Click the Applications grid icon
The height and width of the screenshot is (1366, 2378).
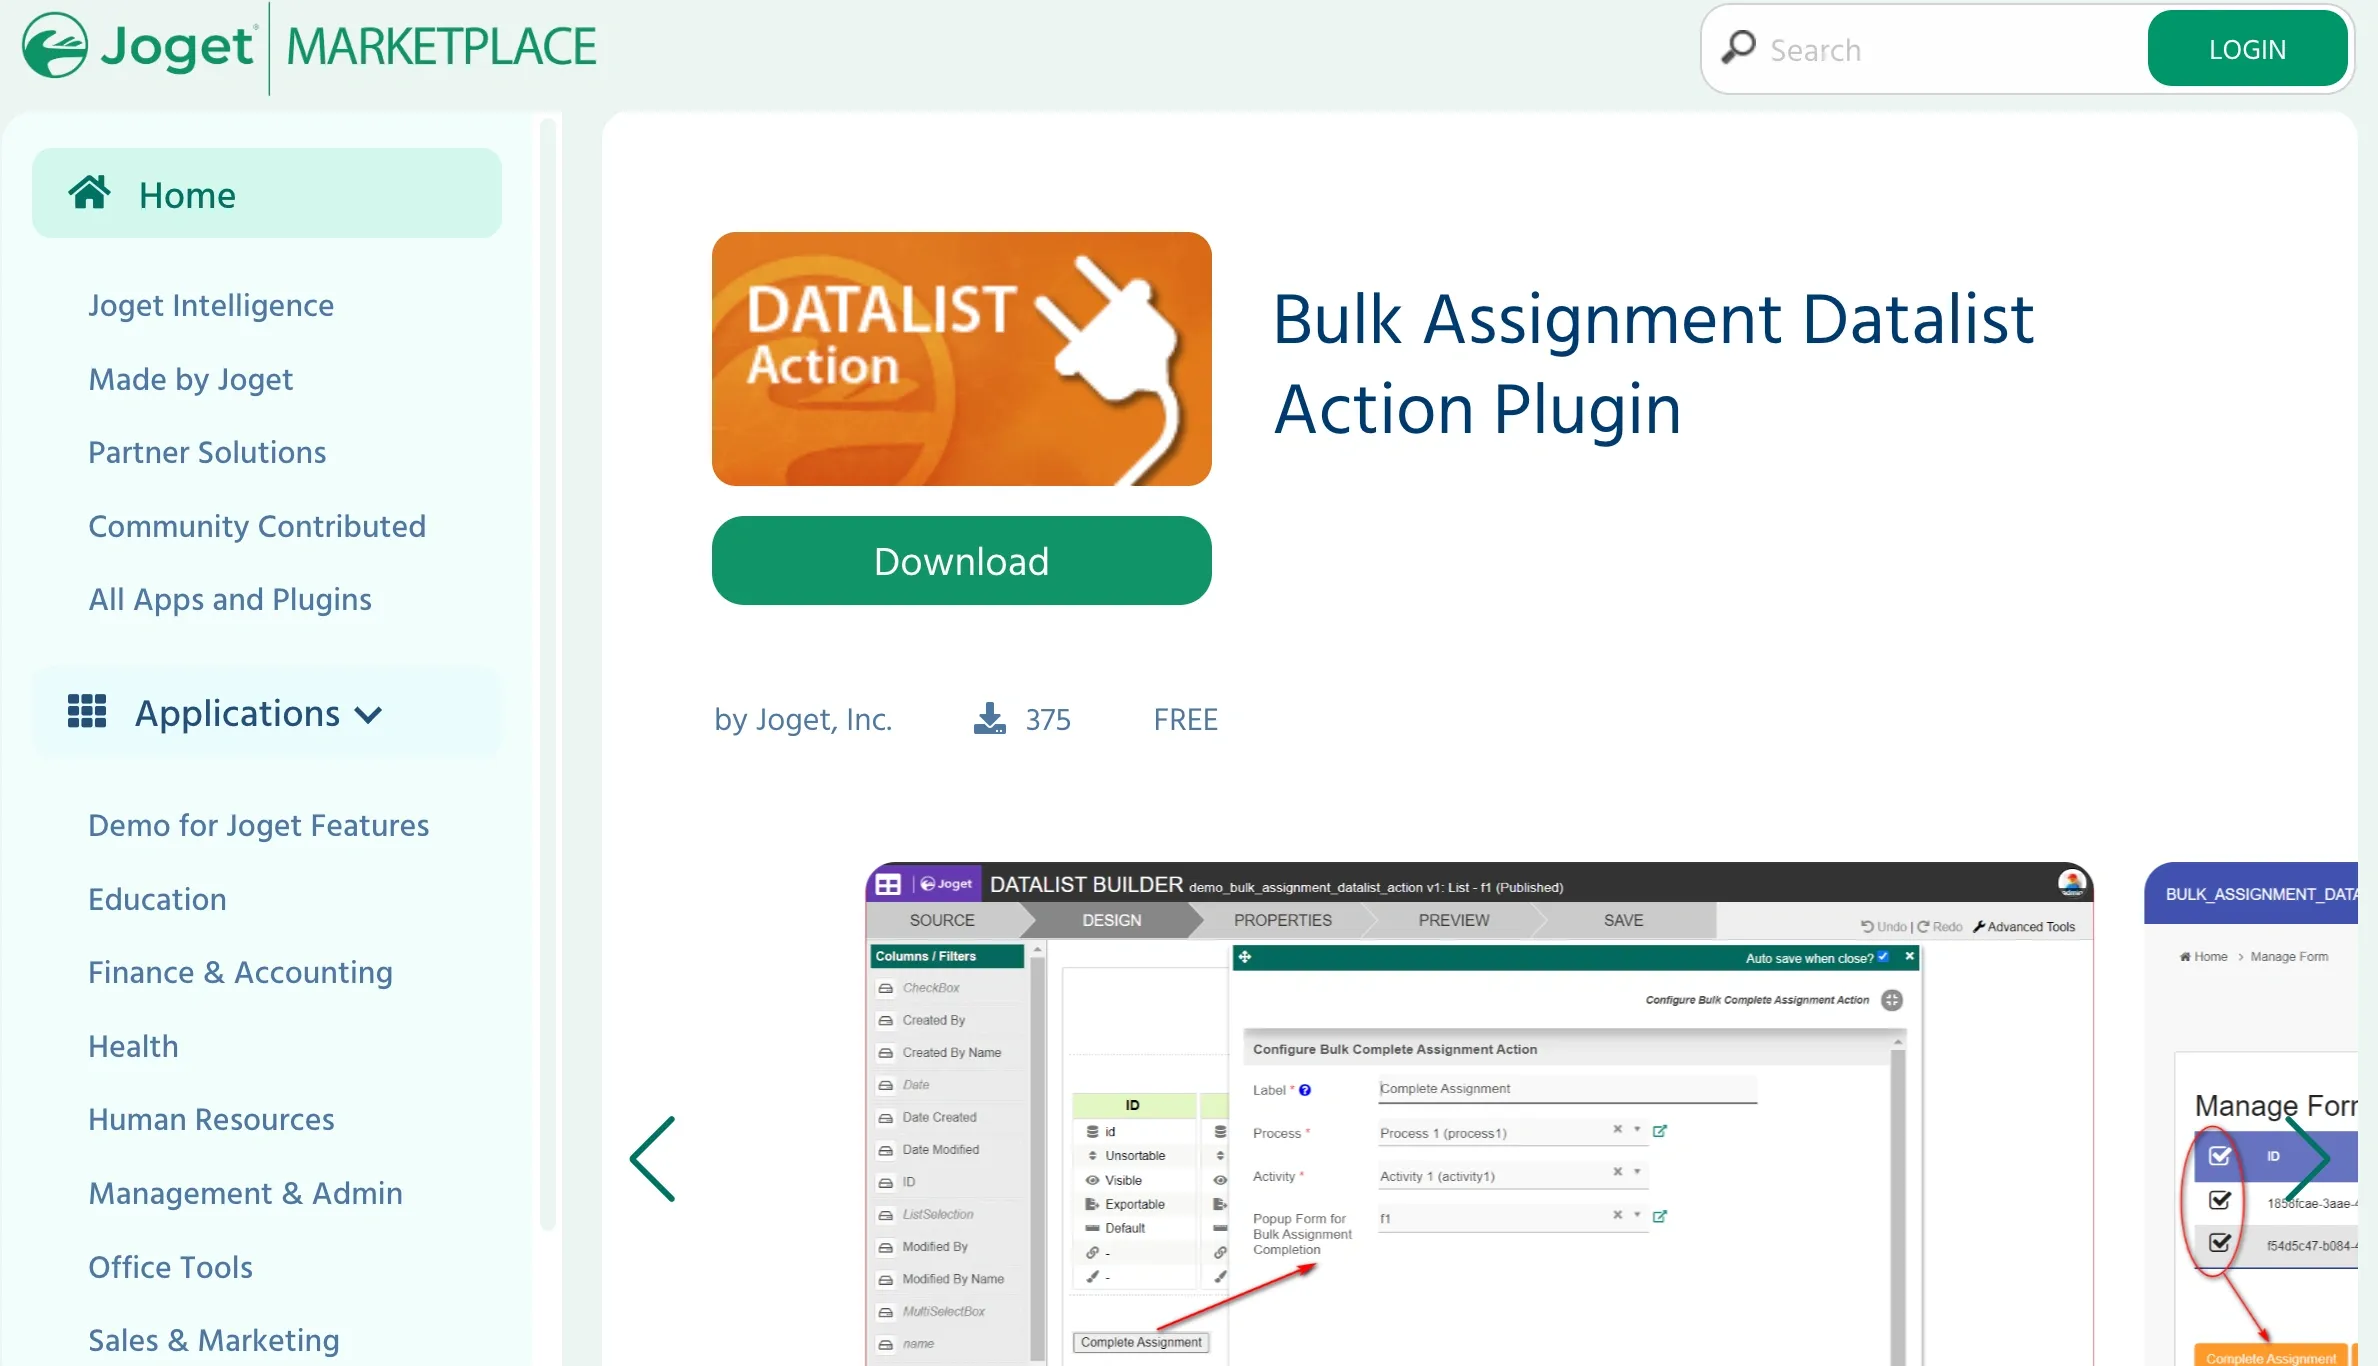87,712
